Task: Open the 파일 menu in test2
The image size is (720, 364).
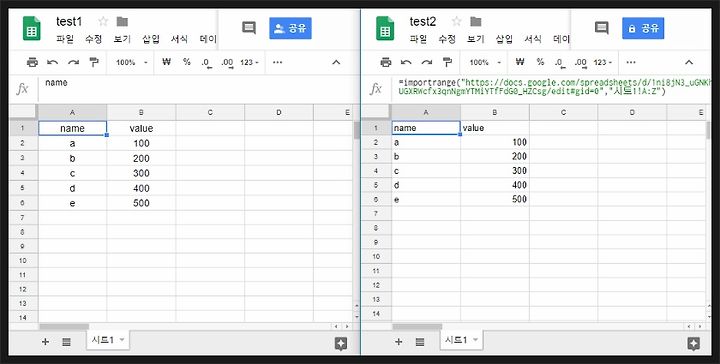Action: click(x=418, y=39)
